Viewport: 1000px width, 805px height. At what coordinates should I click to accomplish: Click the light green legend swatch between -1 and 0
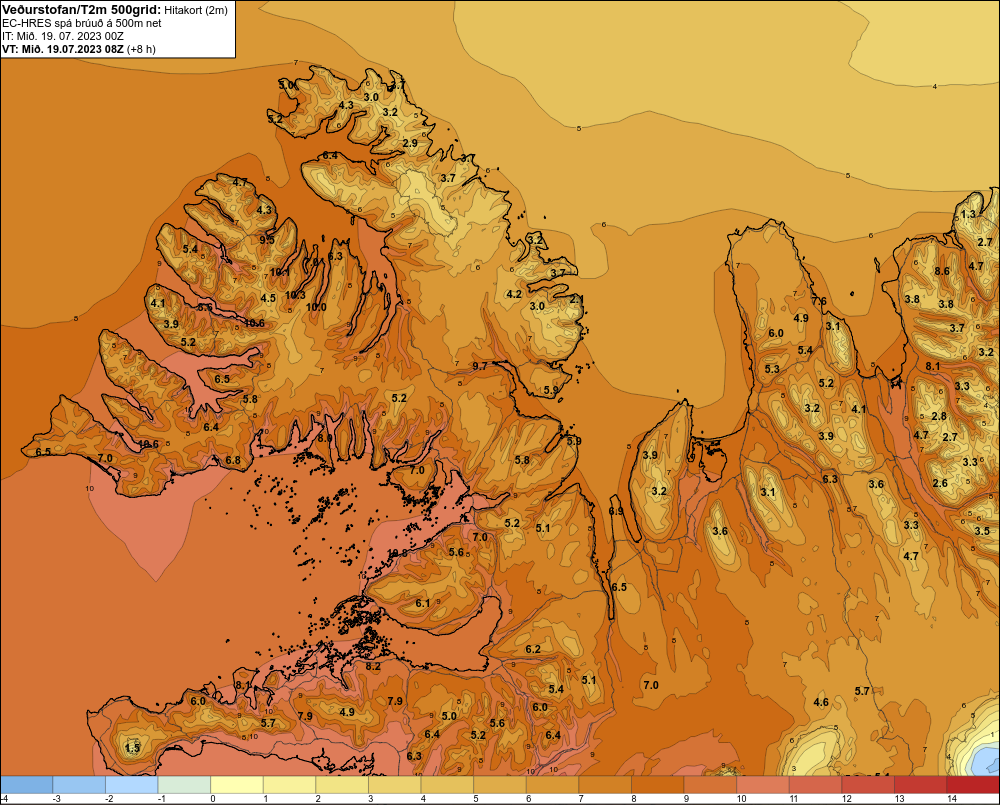[x=184, y=785]
